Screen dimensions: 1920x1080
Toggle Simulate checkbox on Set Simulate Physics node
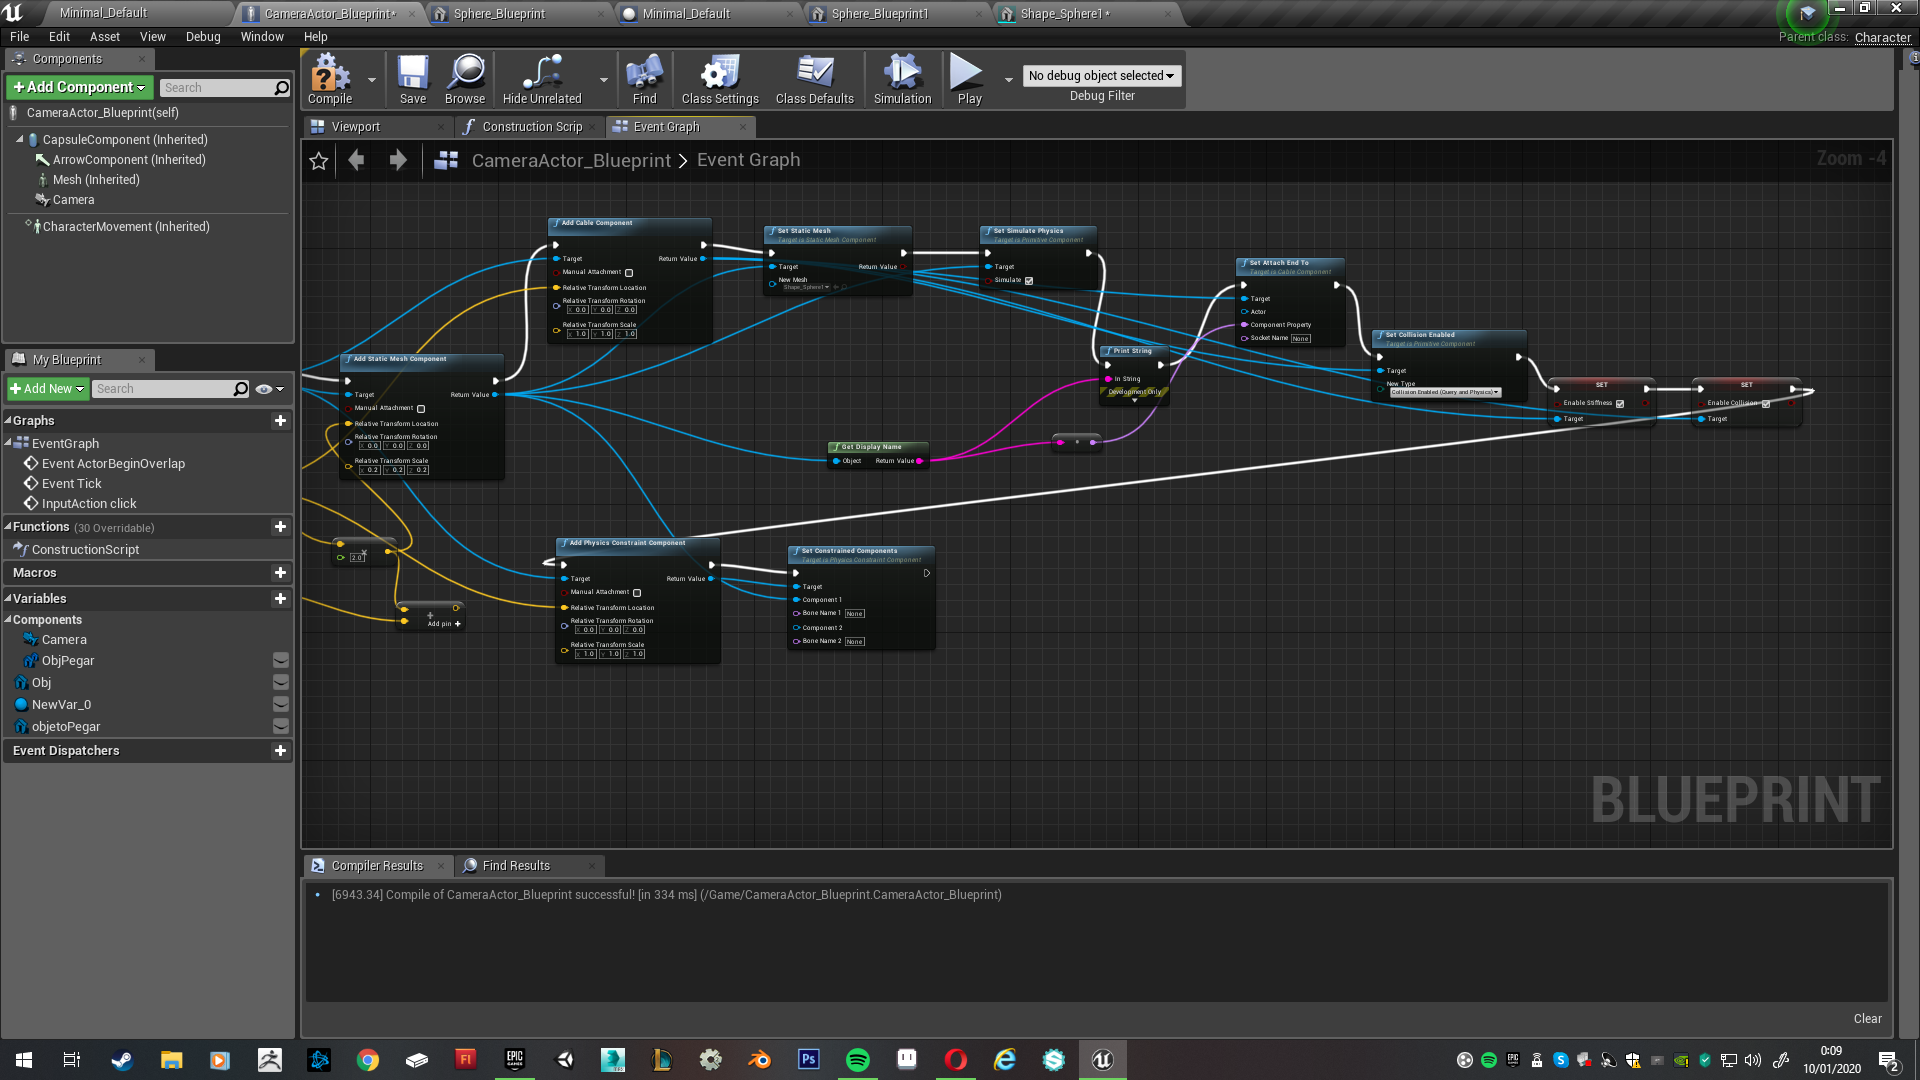tap(1029, 281)
